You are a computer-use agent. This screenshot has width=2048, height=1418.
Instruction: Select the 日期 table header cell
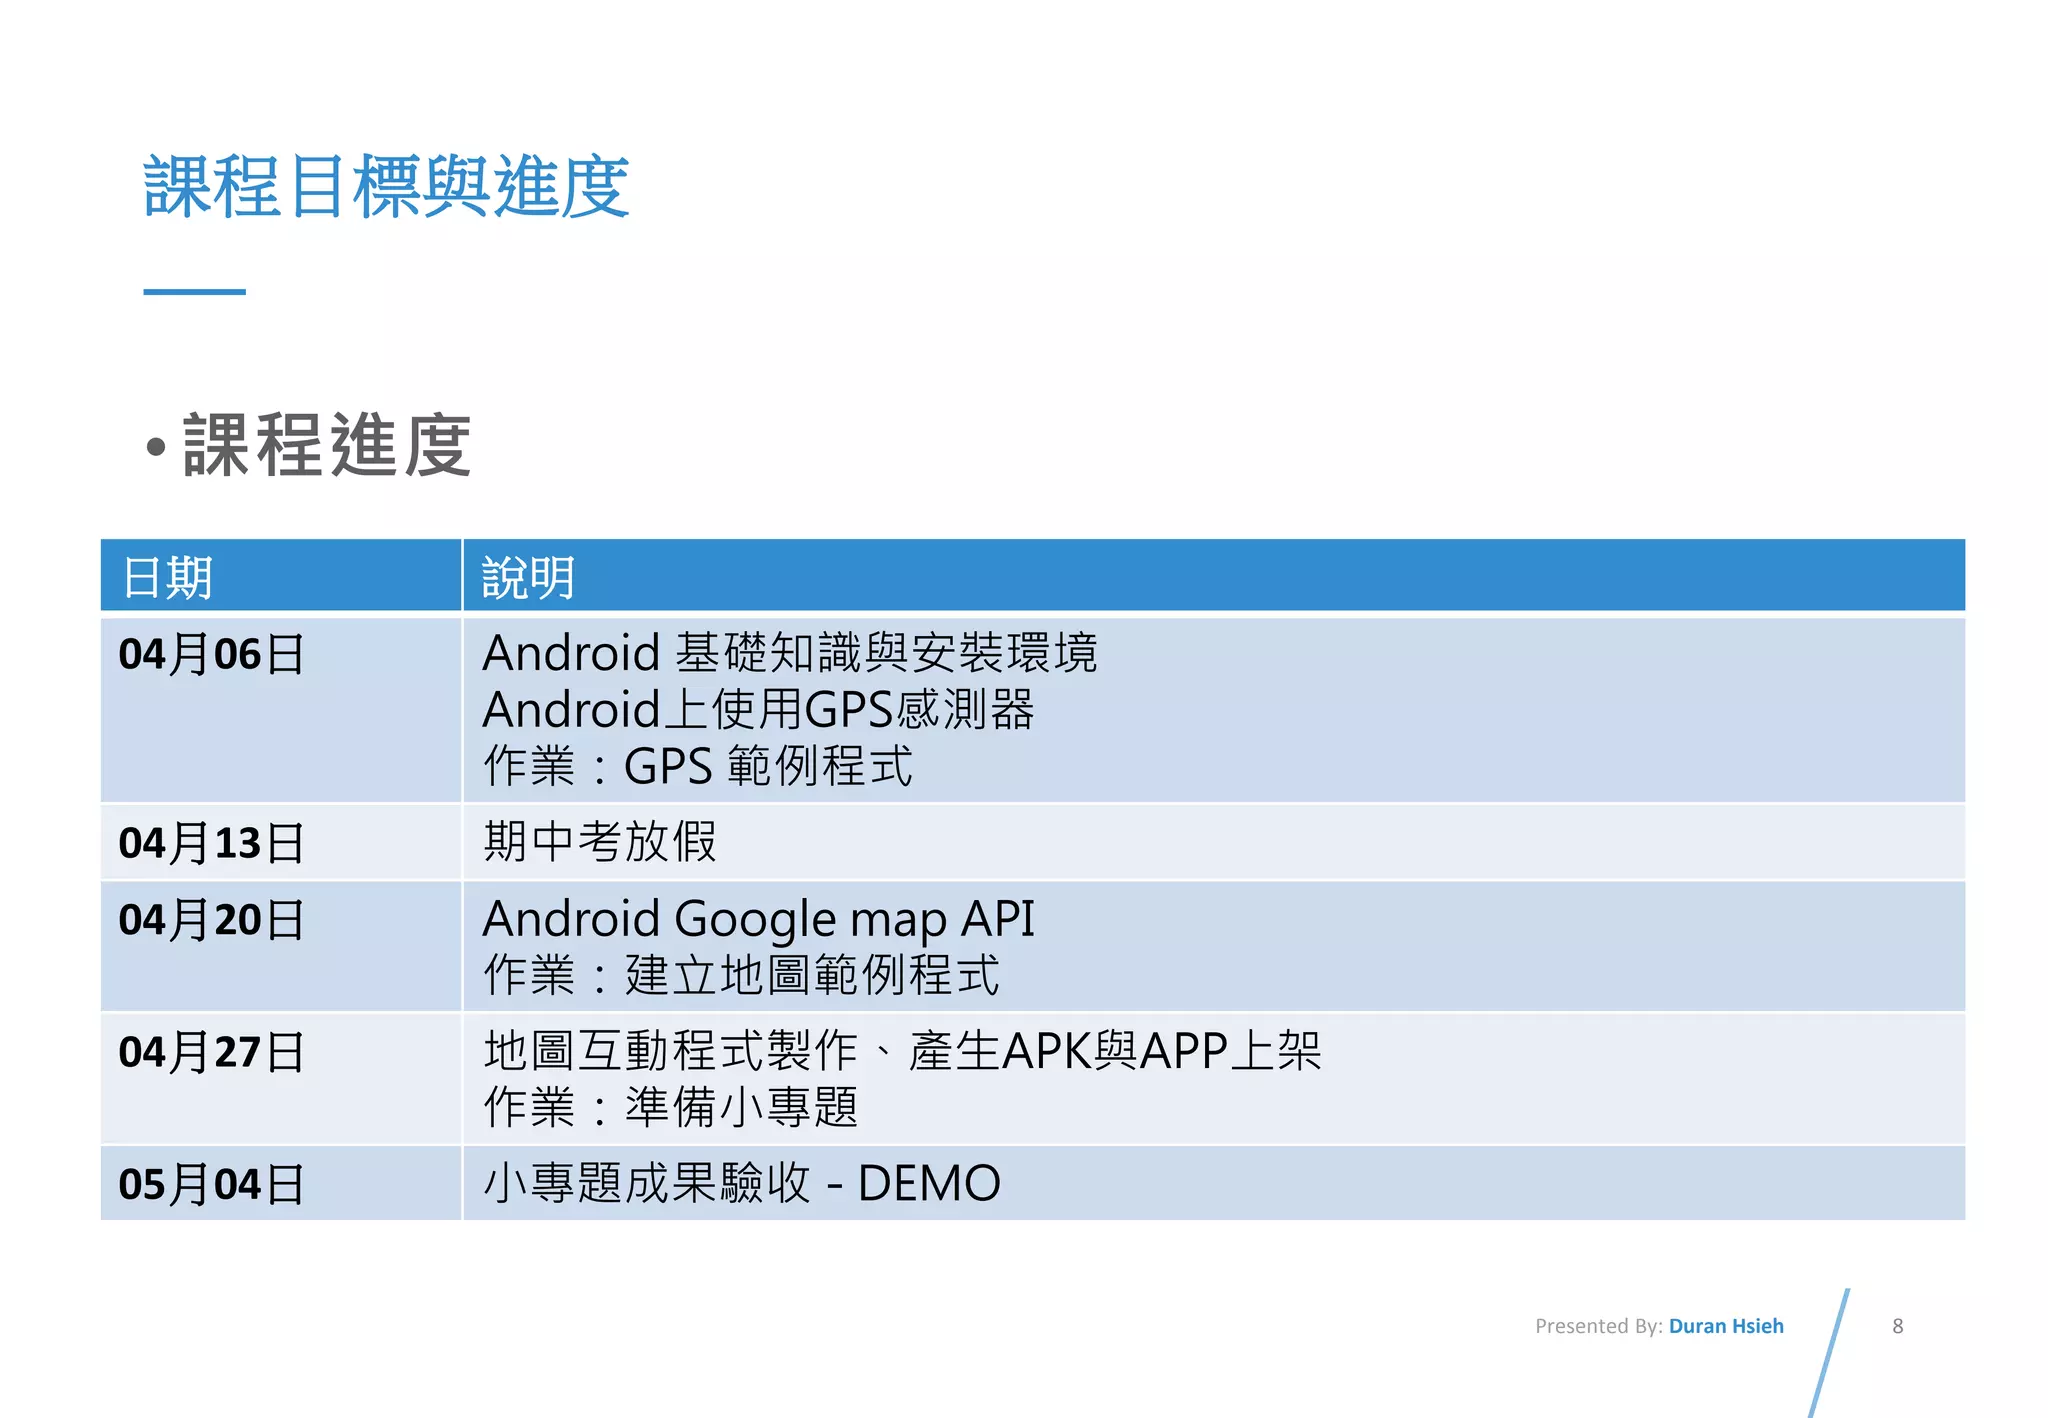(281, 576)
